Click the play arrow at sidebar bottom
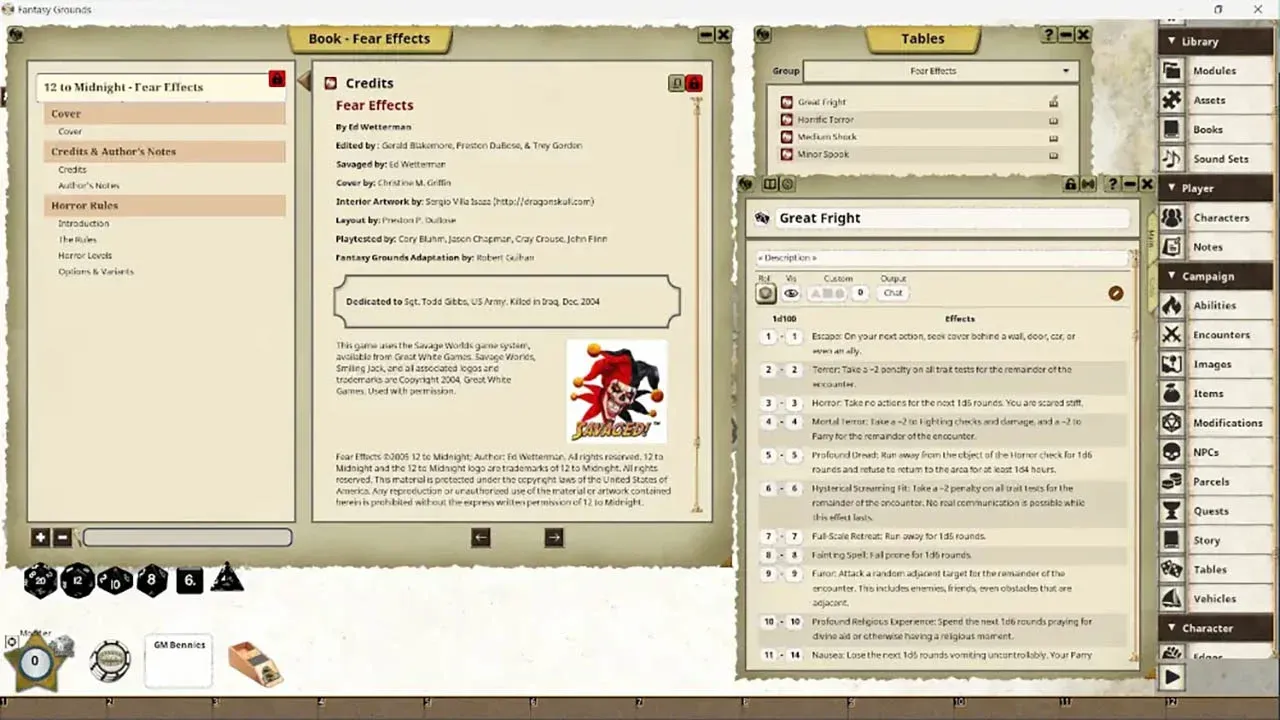 [1172, 677]
